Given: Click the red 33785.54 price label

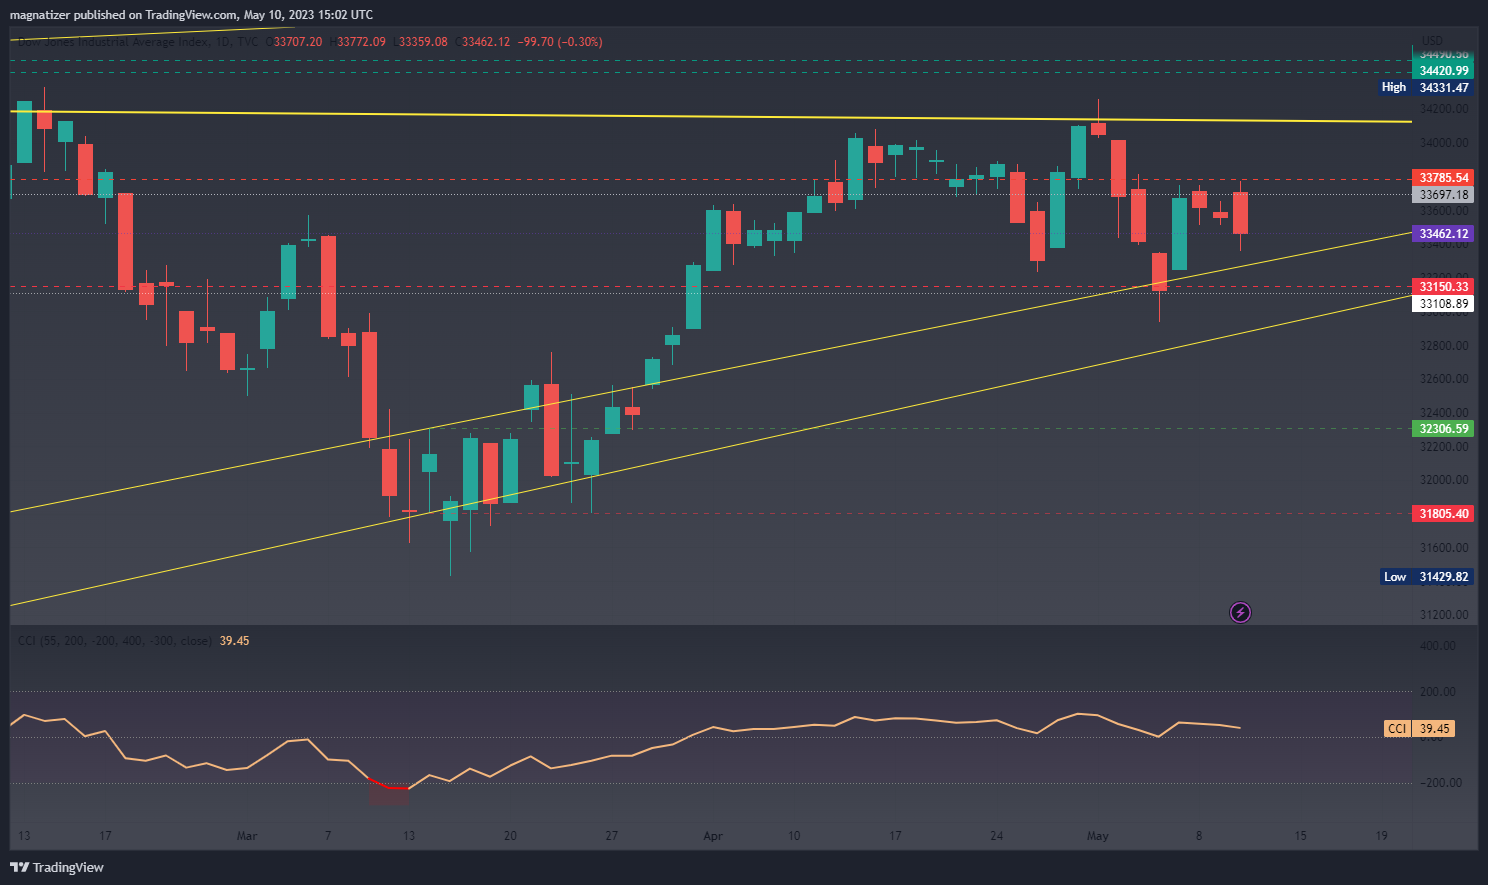Looking at the screenshot, I should click(x=1443, y=178).
